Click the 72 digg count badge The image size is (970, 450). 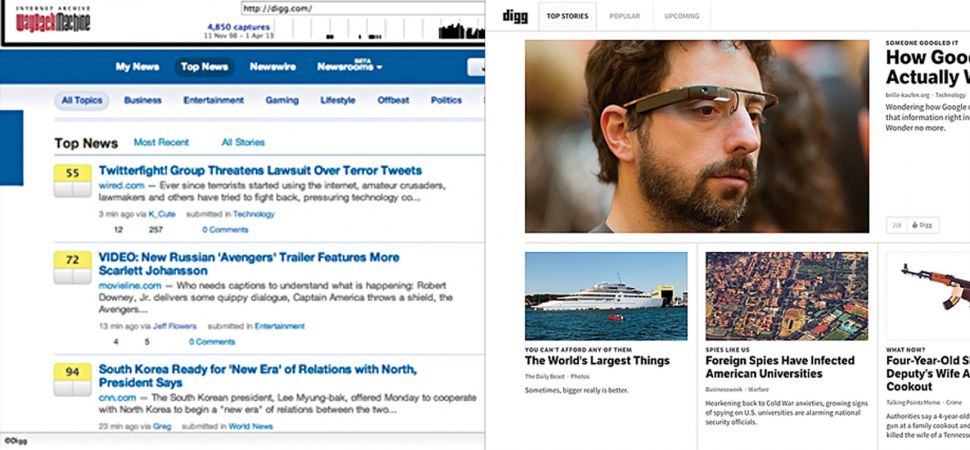73,260
